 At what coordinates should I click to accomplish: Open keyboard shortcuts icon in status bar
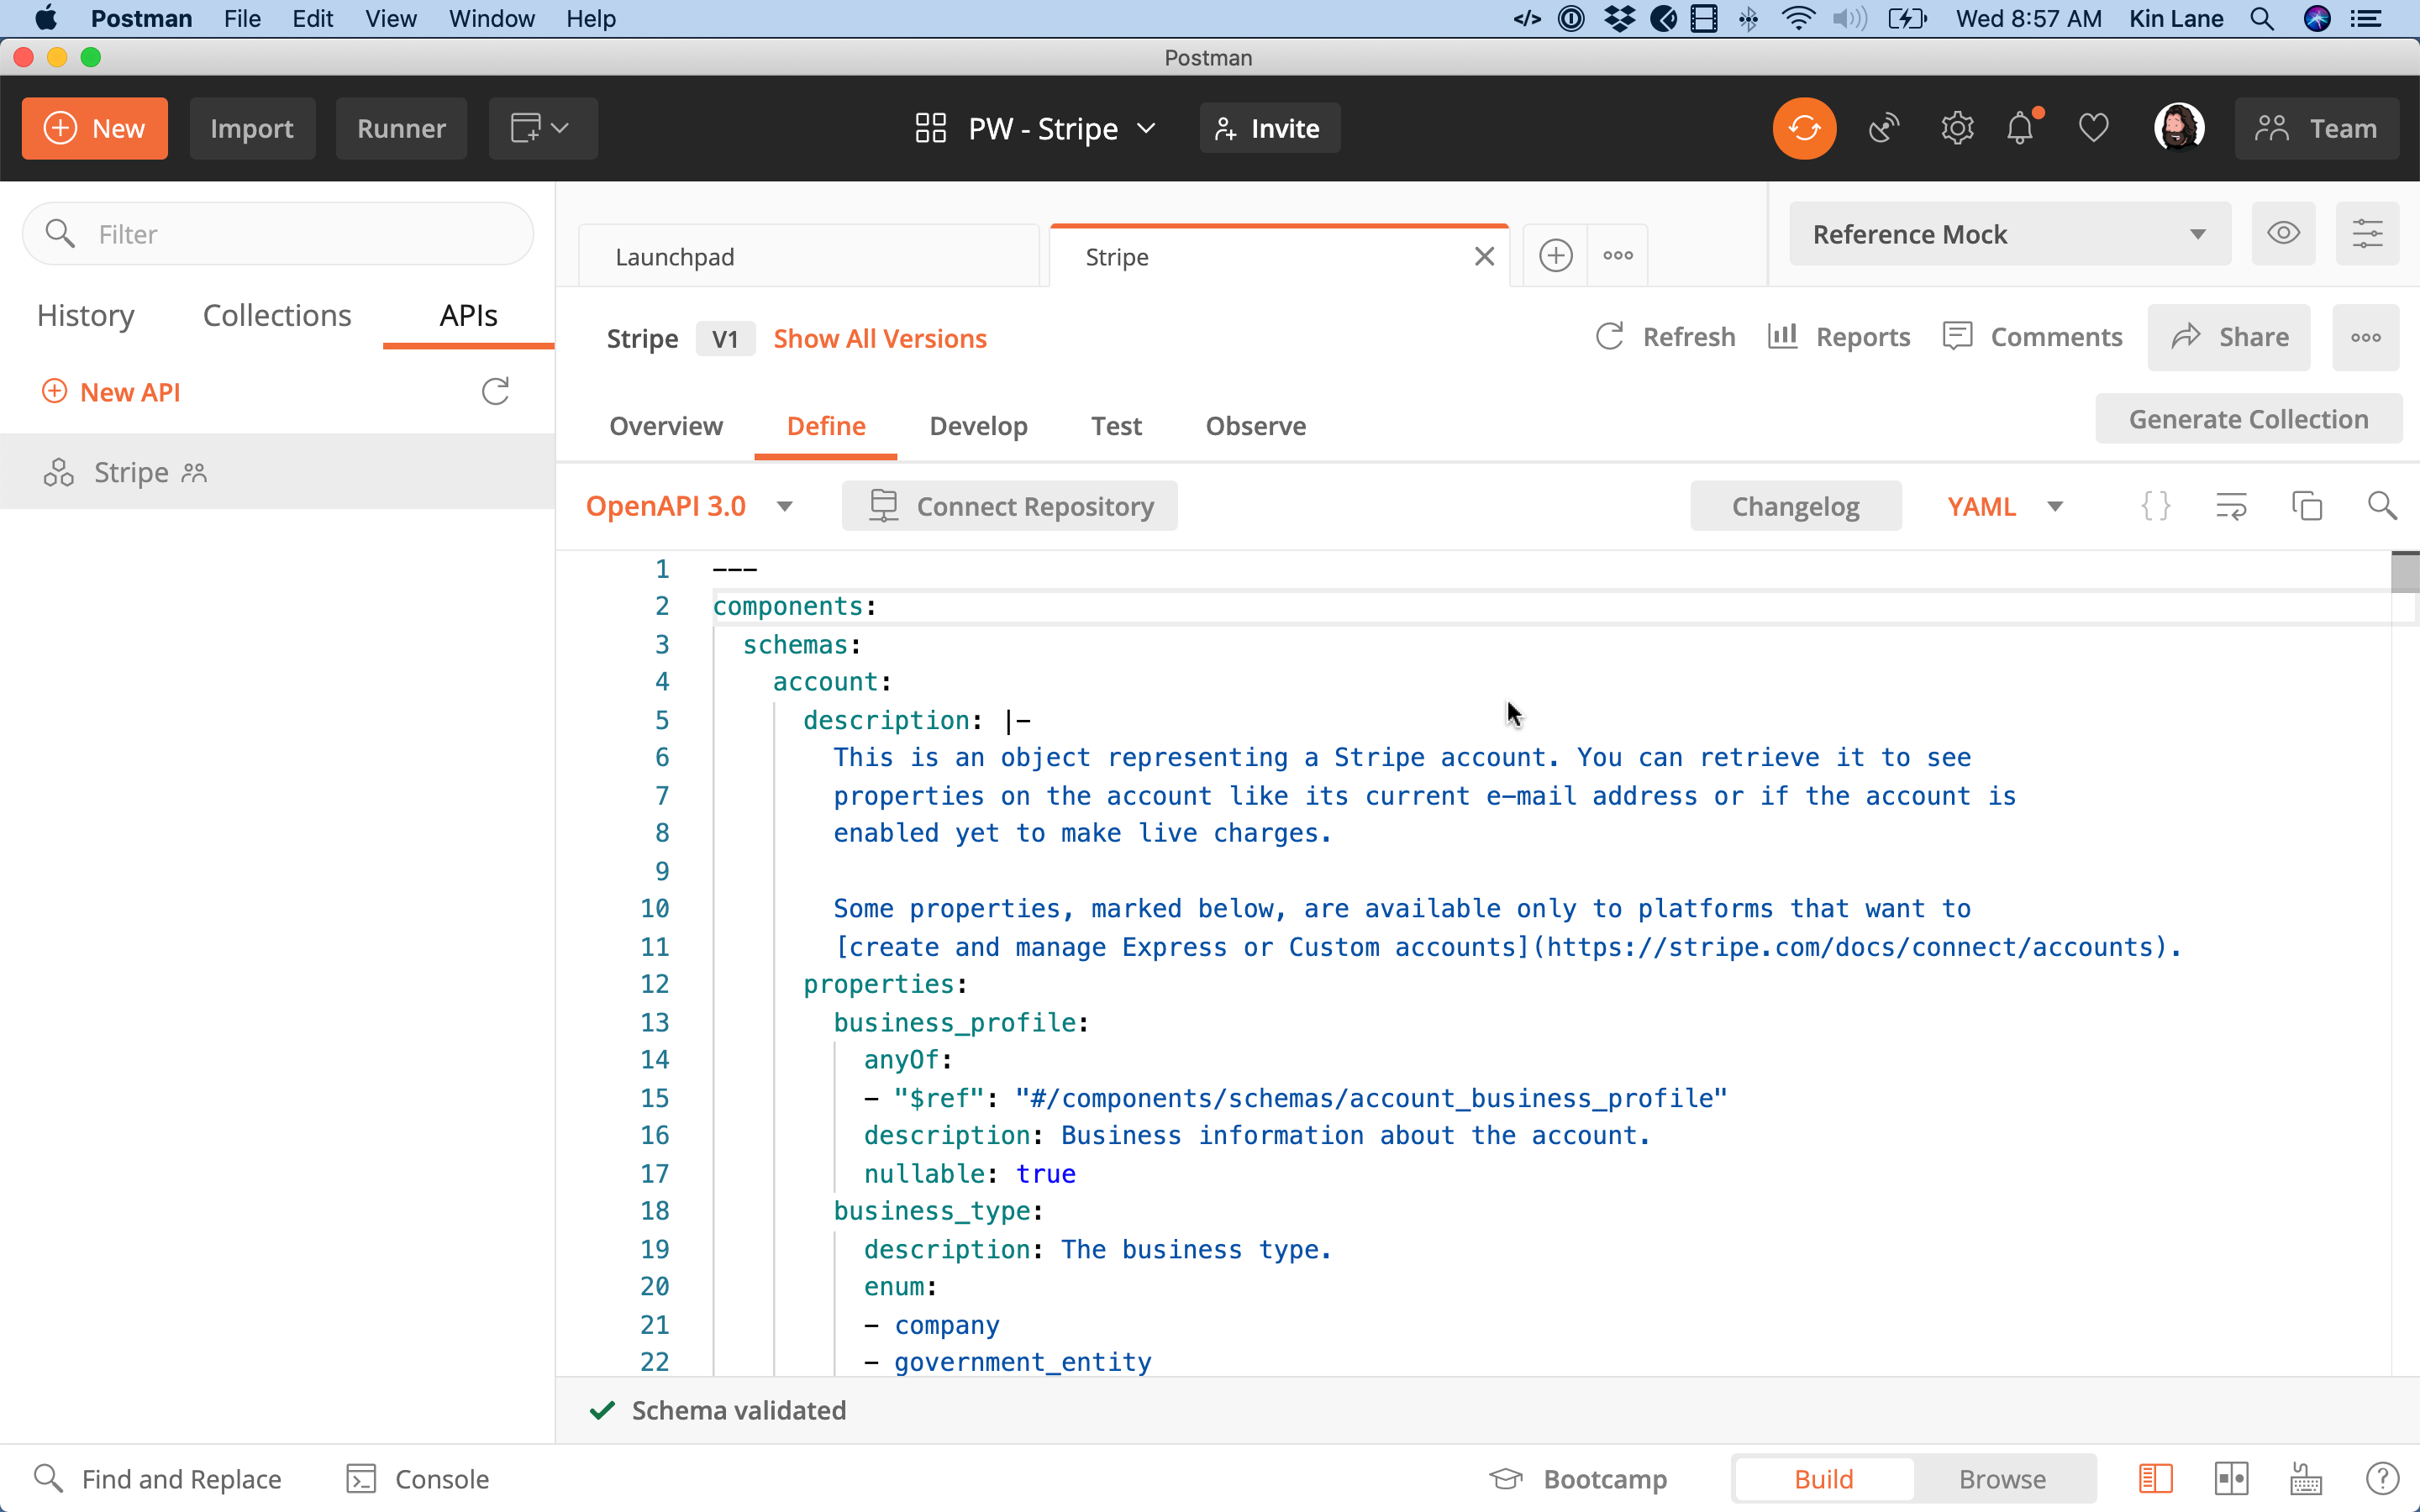pyautogui.click(x=2307, y=1478)
